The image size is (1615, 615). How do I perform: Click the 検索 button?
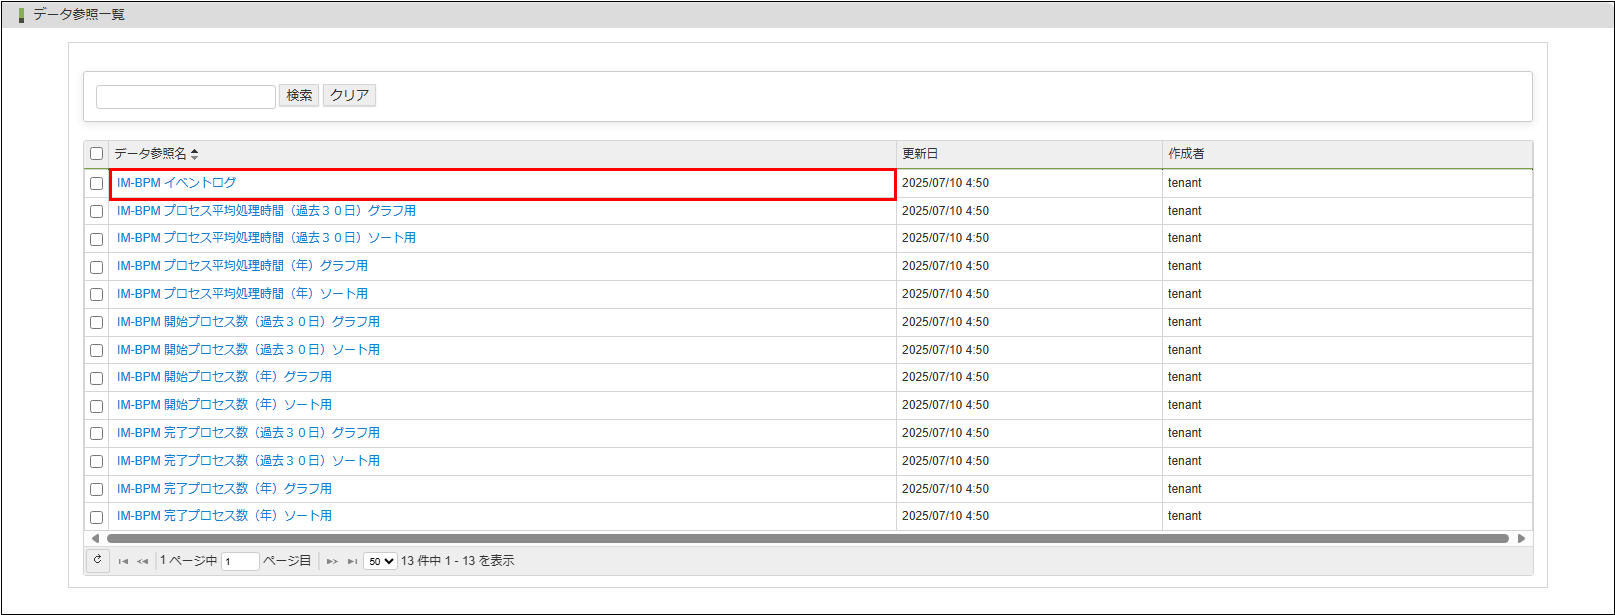pos(299,95)
